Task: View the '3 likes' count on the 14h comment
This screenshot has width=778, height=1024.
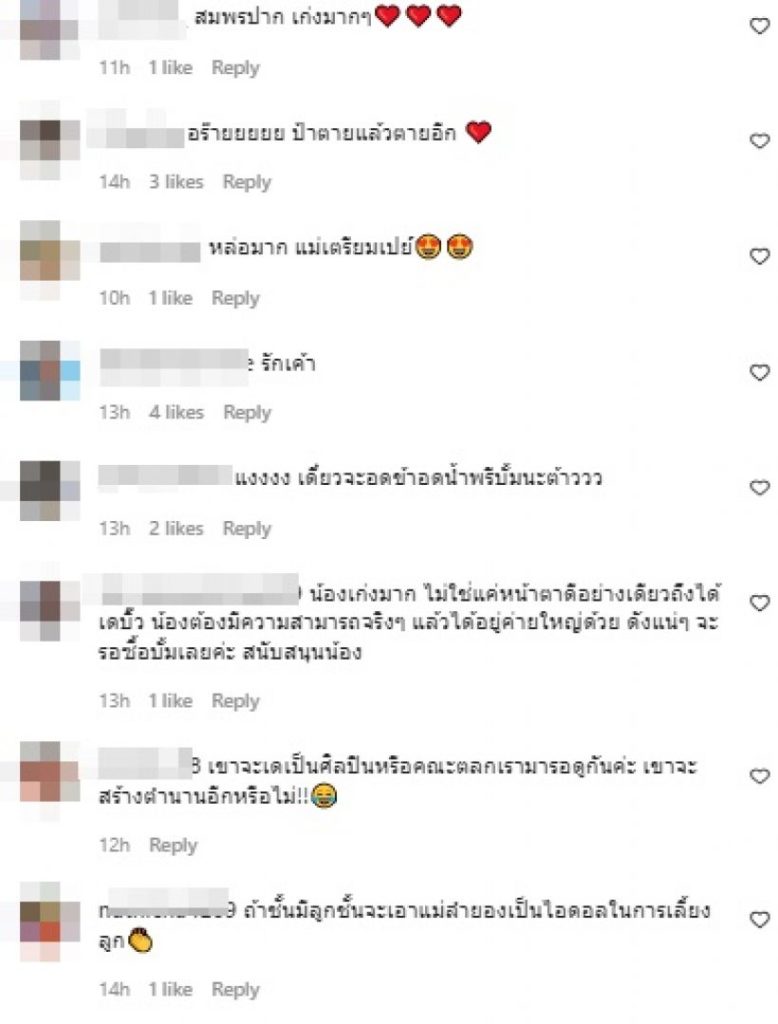Action: tap(176, 182)
